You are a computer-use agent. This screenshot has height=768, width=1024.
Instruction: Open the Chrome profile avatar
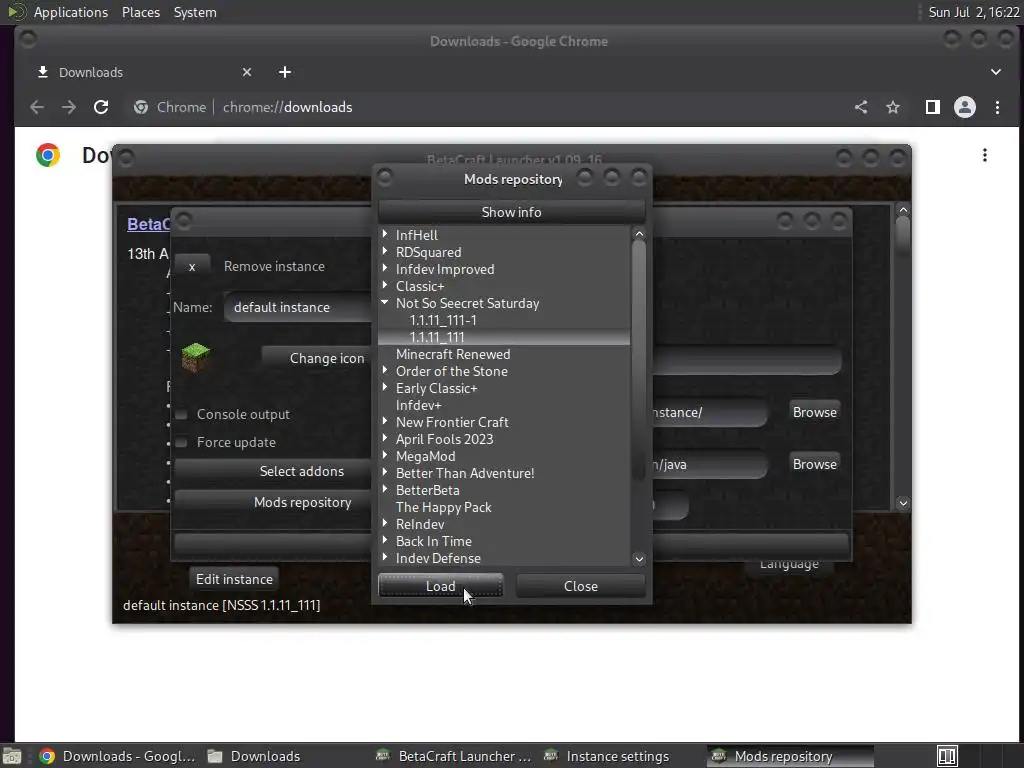coord(965,107)
